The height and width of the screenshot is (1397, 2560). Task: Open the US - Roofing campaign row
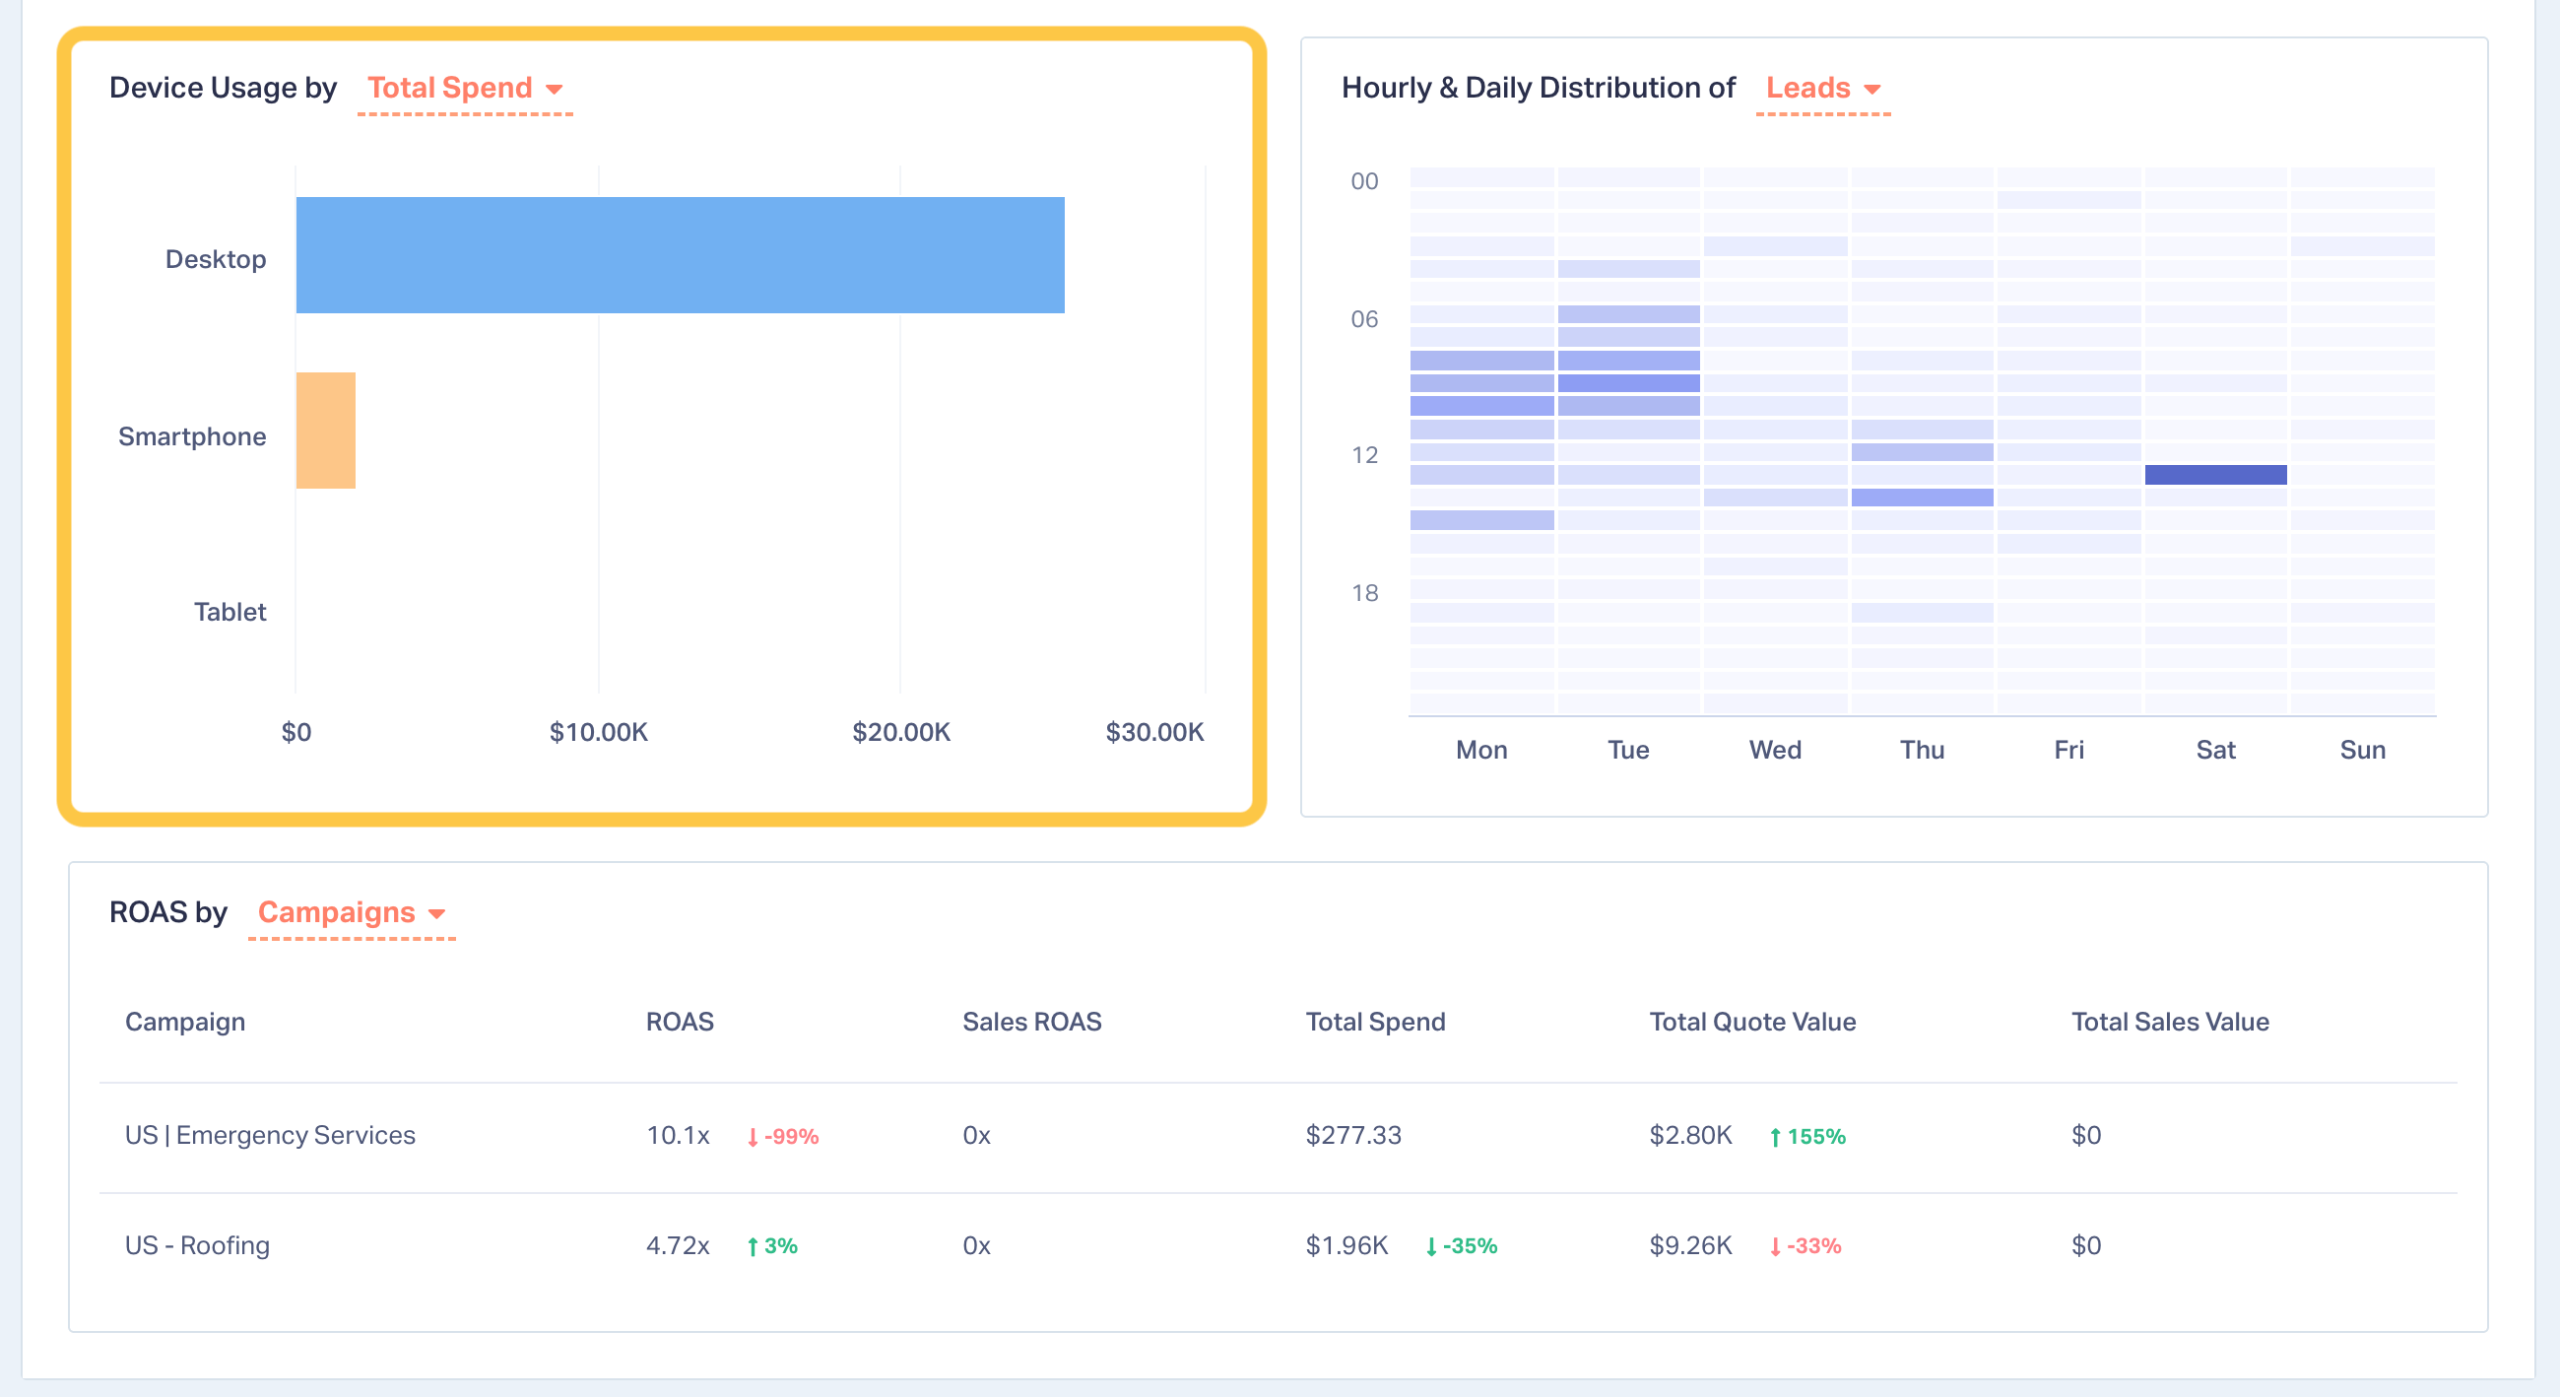[x=197, y=1246]
